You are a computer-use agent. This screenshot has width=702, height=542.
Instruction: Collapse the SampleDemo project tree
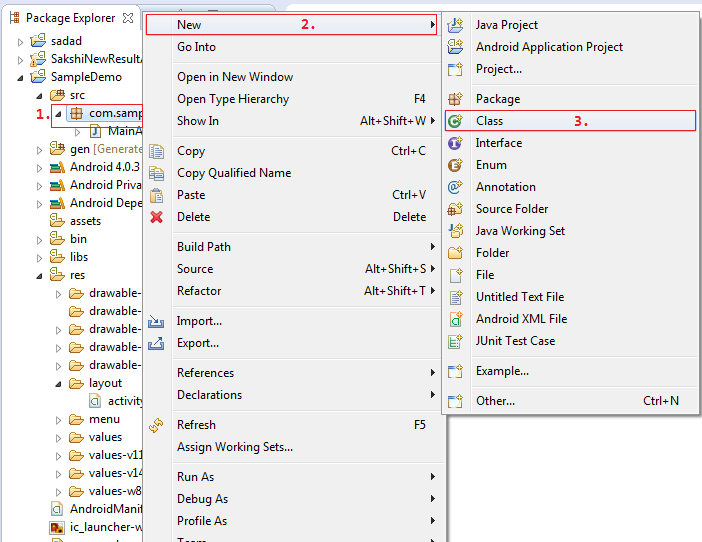click(x=22, y=77)
